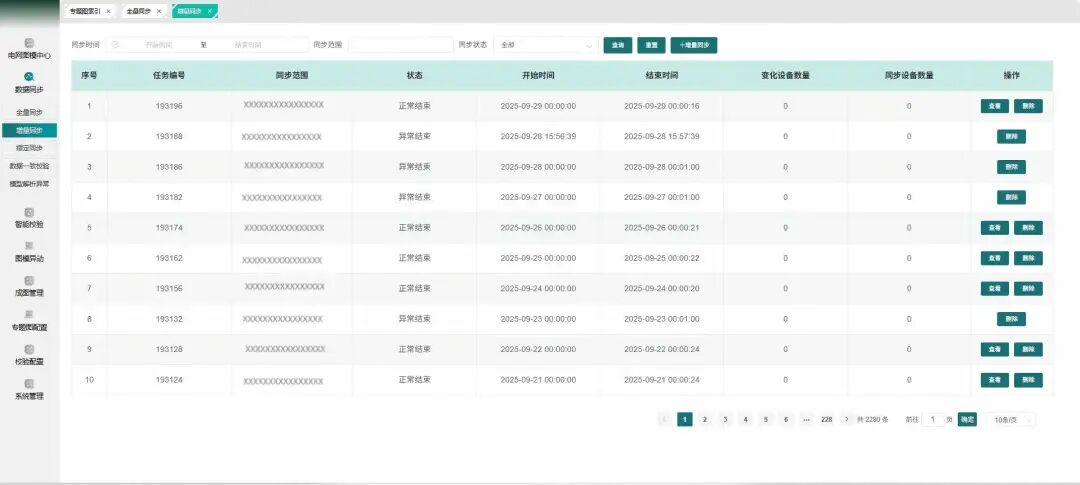Select 增量同步 in sidebar submenu
Image resolution: width=1080 pixels, height=485 pixels.
(29, 130)
